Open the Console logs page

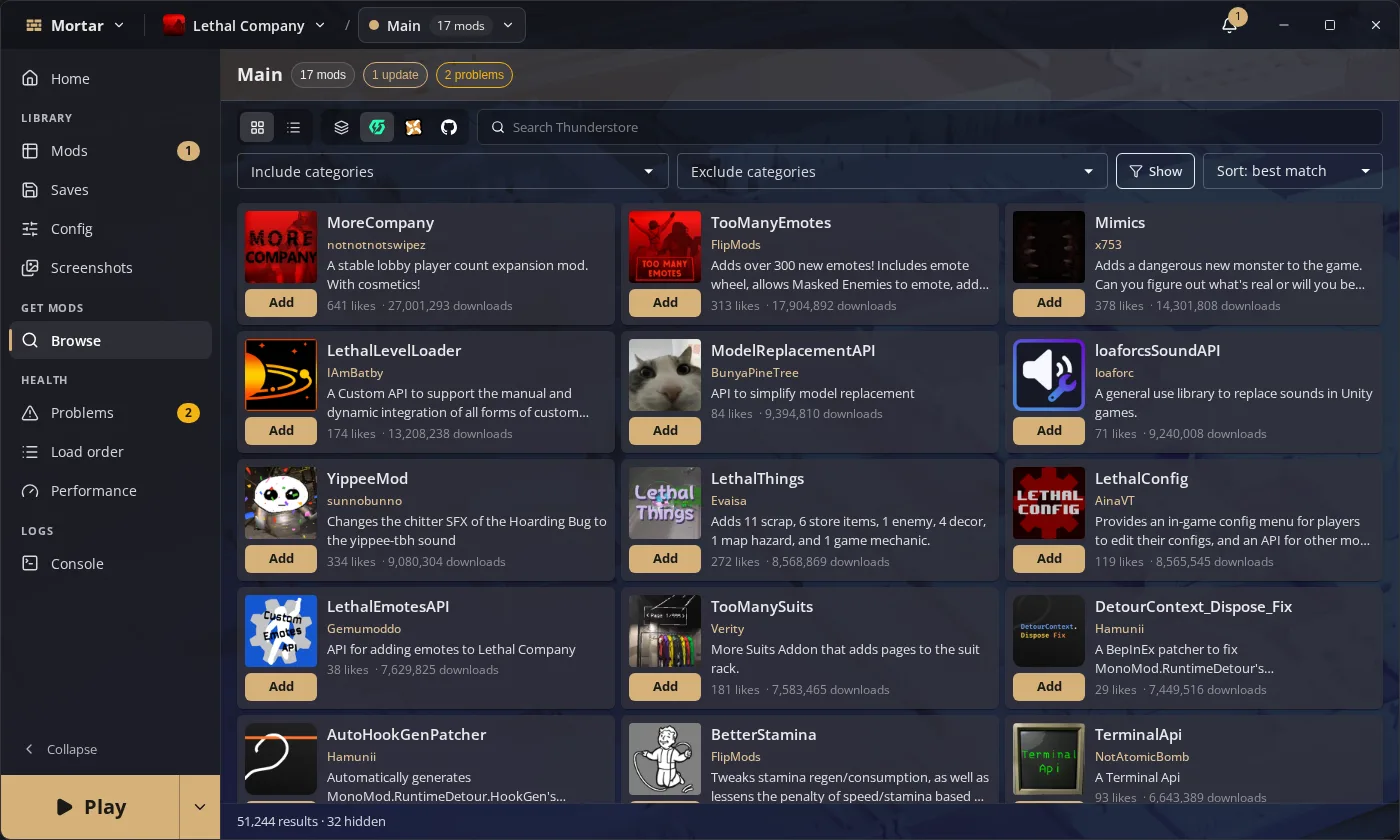click(110, 564)
